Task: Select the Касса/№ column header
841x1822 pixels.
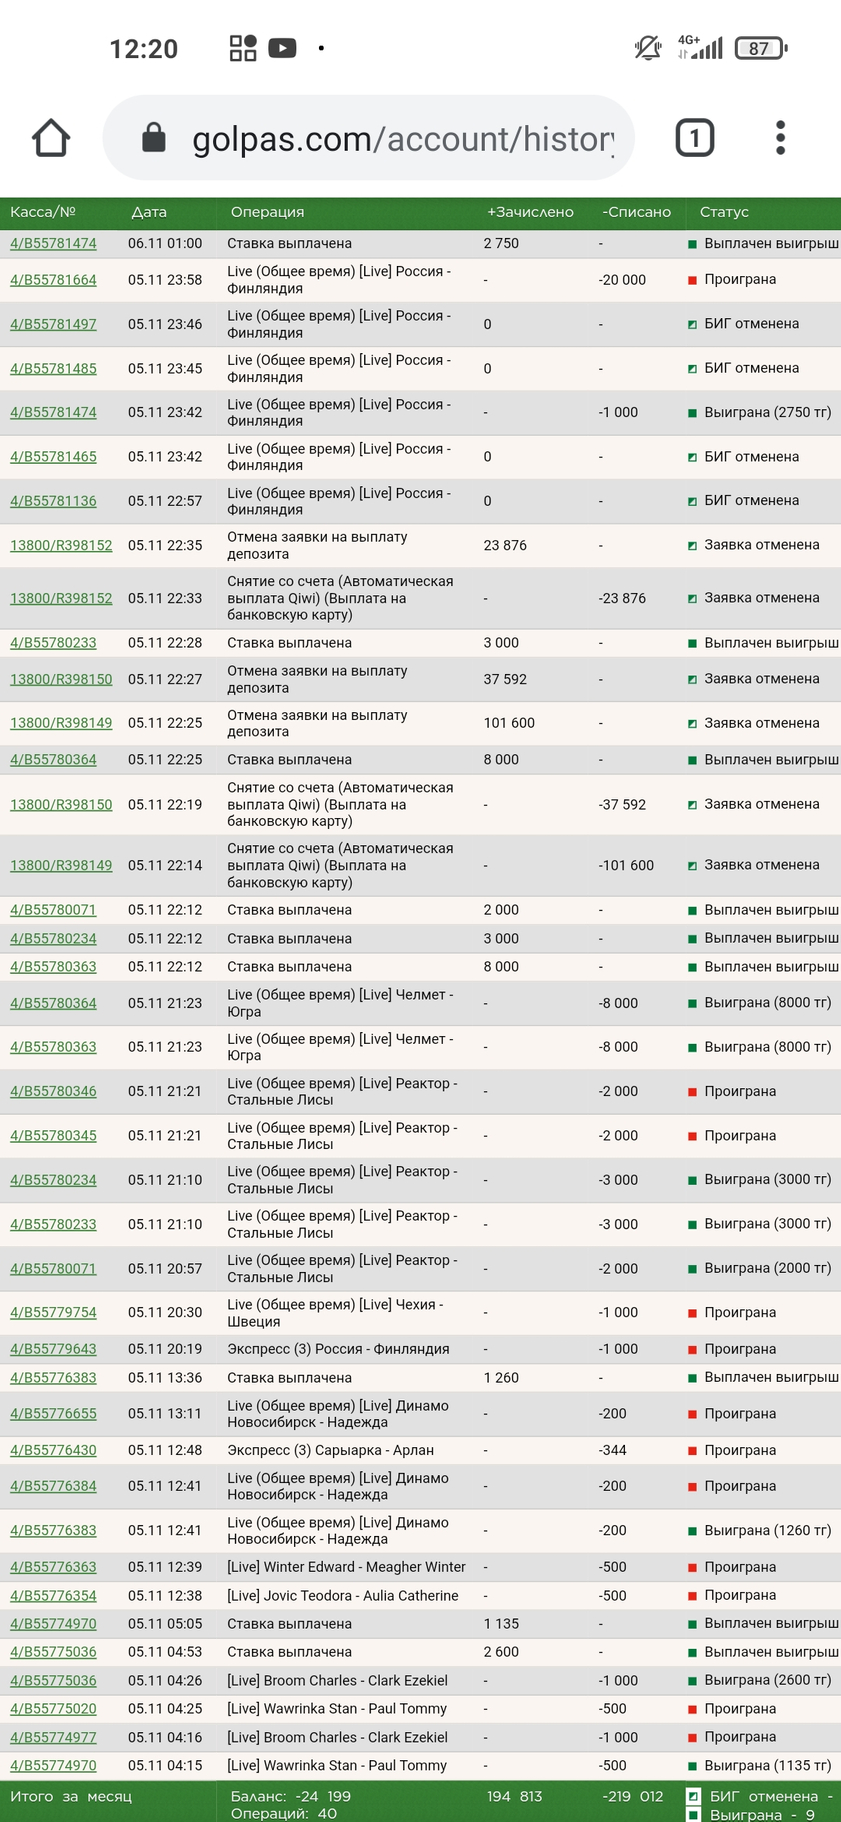Action: [43, 212]
